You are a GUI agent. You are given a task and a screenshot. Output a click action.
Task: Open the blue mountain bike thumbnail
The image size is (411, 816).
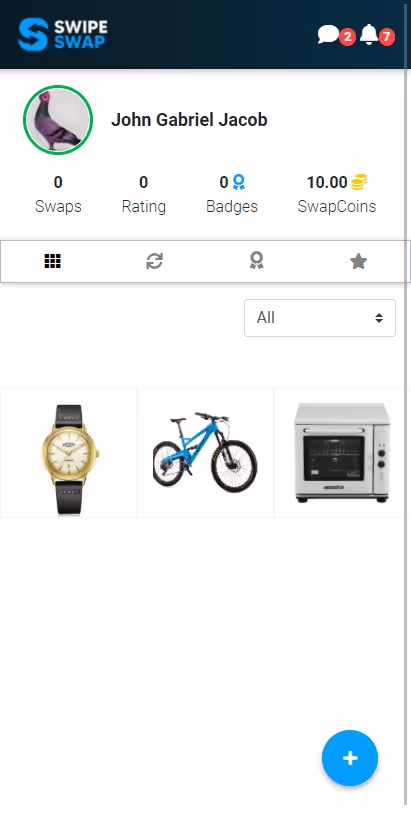tap(206, 453)
